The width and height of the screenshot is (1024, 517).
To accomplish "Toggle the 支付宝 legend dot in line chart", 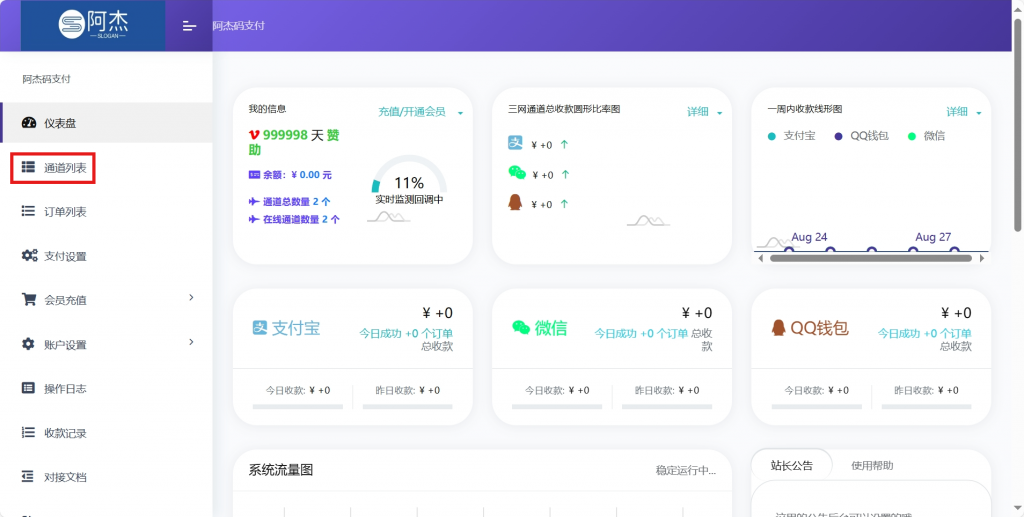I will pyautogui.click(x=772, y=136).
